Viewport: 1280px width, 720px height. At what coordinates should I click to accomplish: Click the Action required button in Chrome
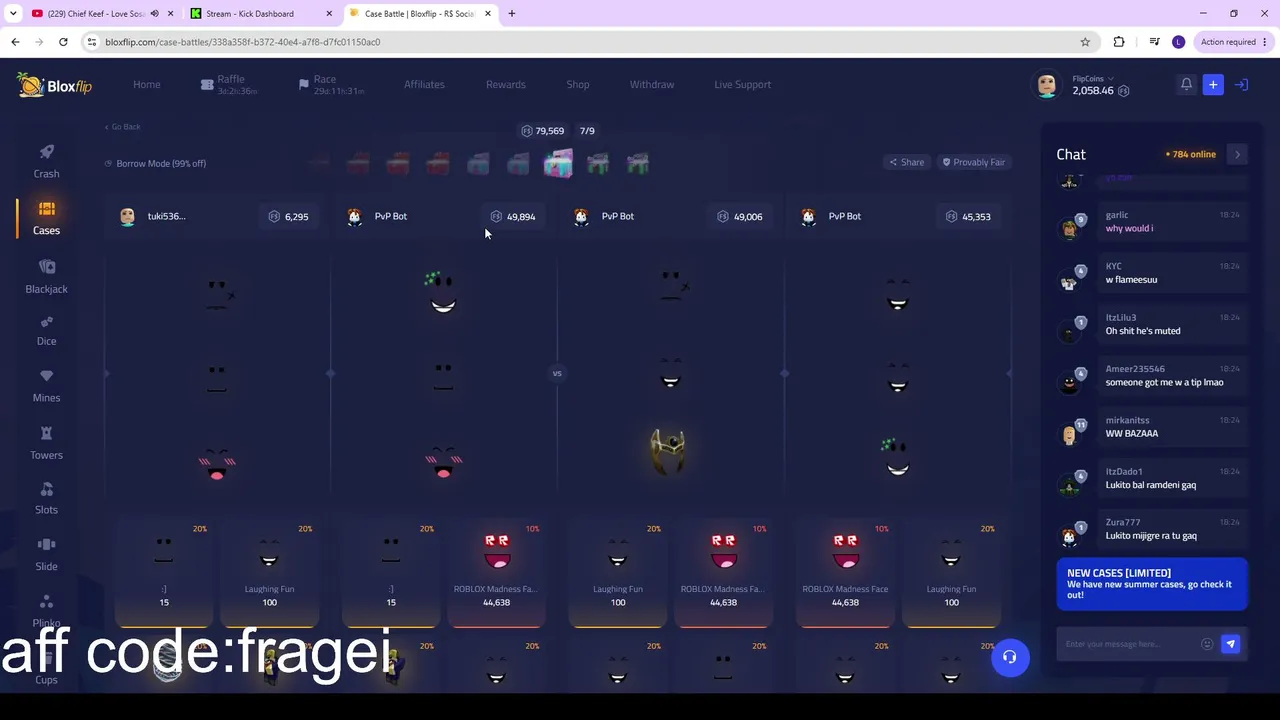[x=1234, y=42]
